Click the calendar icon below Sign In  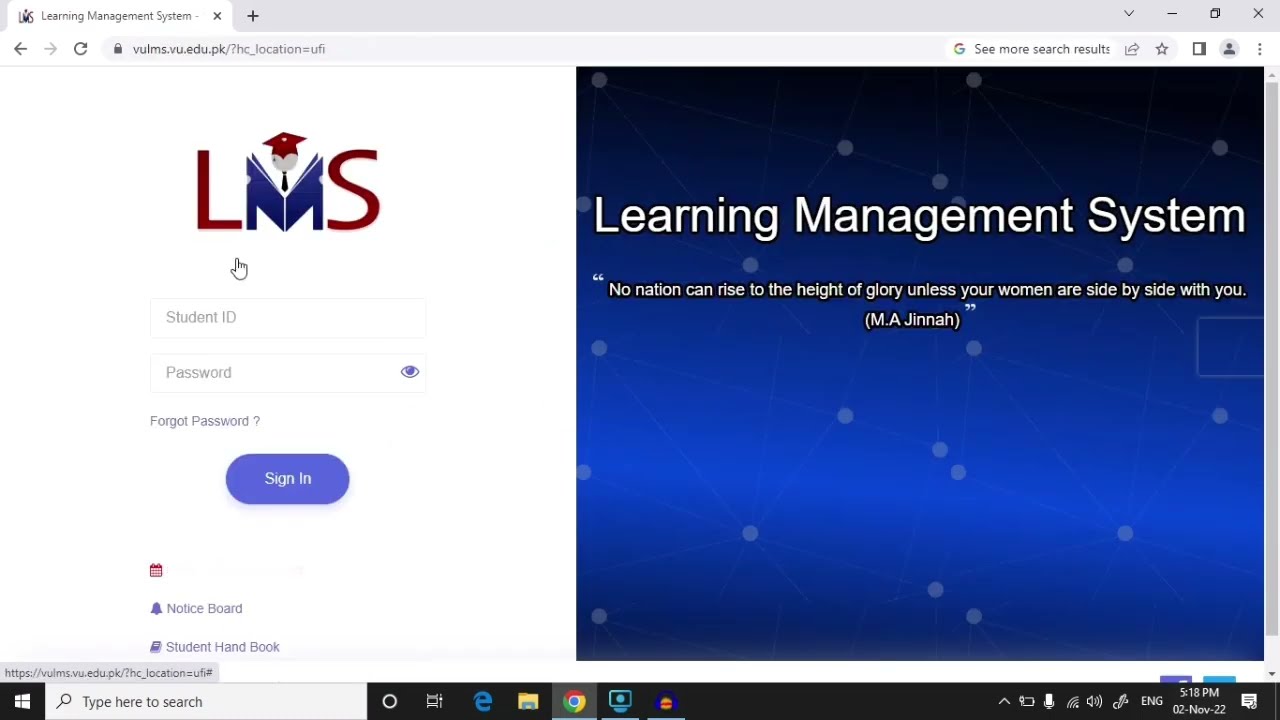(x=156, y=570)
